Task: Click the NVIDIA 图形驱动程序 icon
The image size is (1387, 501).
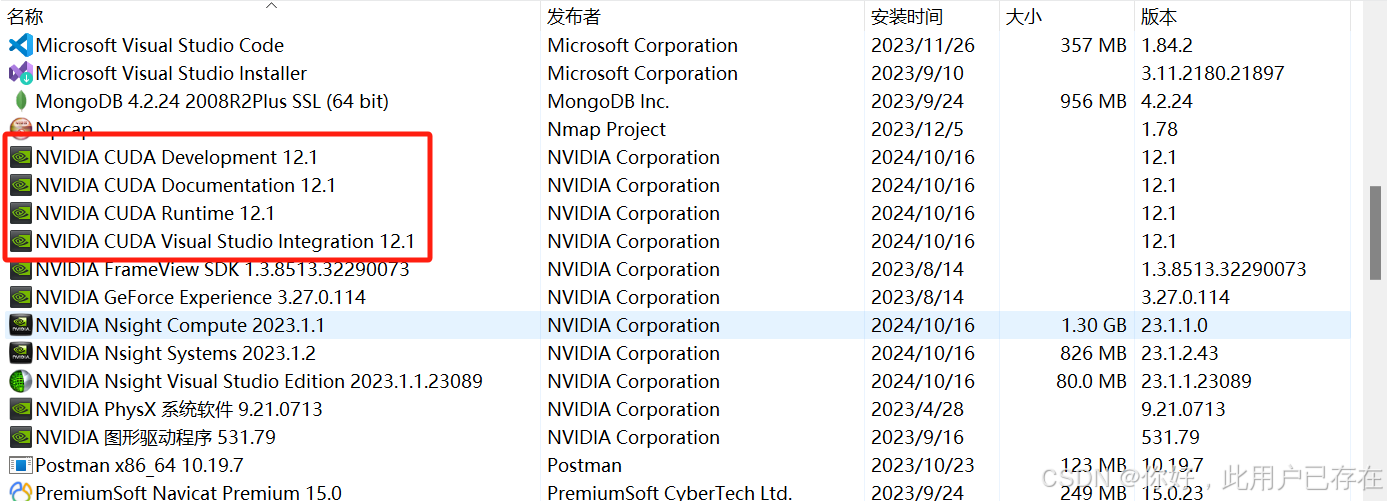Action: click(x=20, y=437)
